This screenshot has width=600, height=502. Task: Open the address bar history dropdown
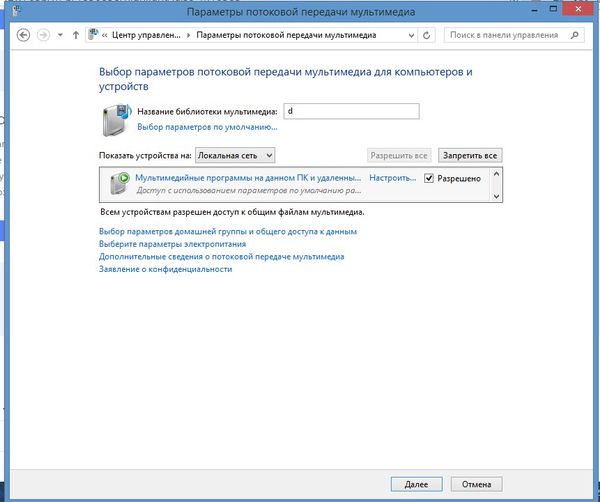click(411, 35)
